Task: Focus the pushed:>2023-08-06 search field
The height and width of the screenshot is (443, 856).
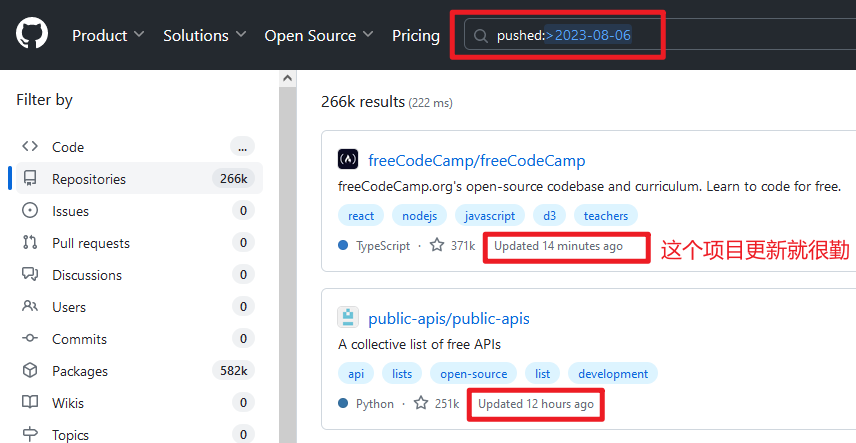Action: click(660, 35)
